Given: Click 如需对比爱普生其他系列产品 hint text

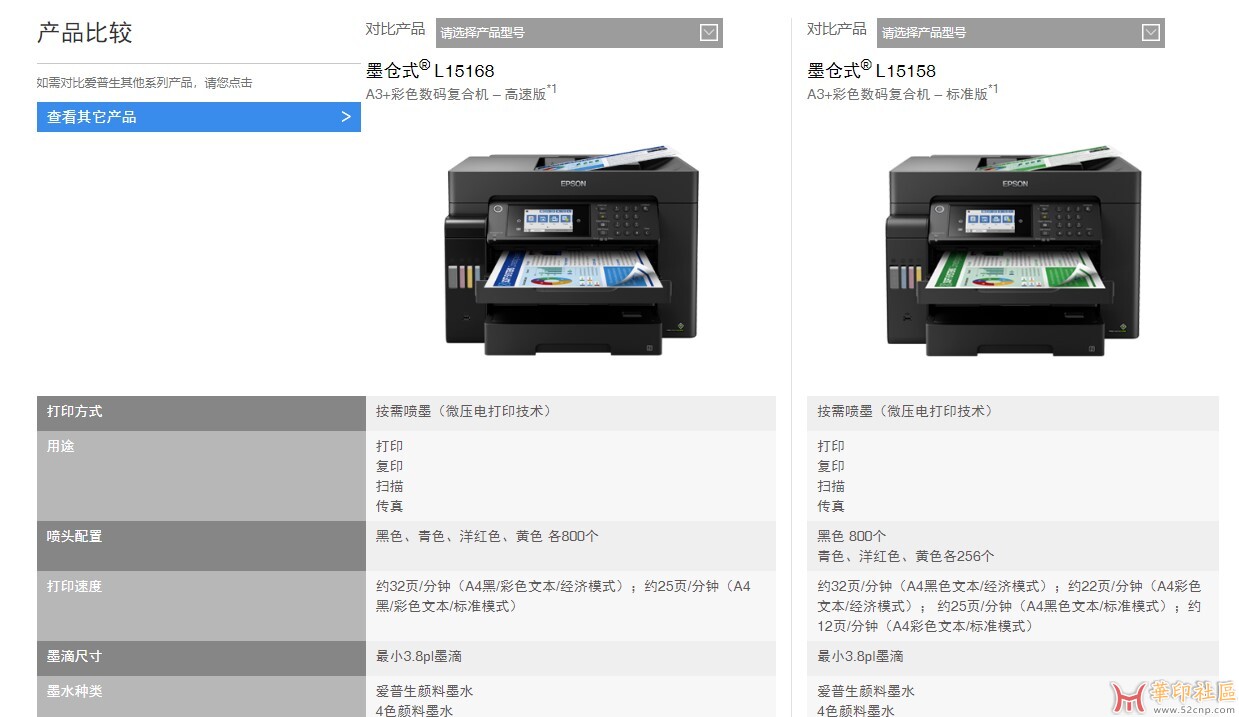Looking at the screenshot, I should [x=144, y=83].
